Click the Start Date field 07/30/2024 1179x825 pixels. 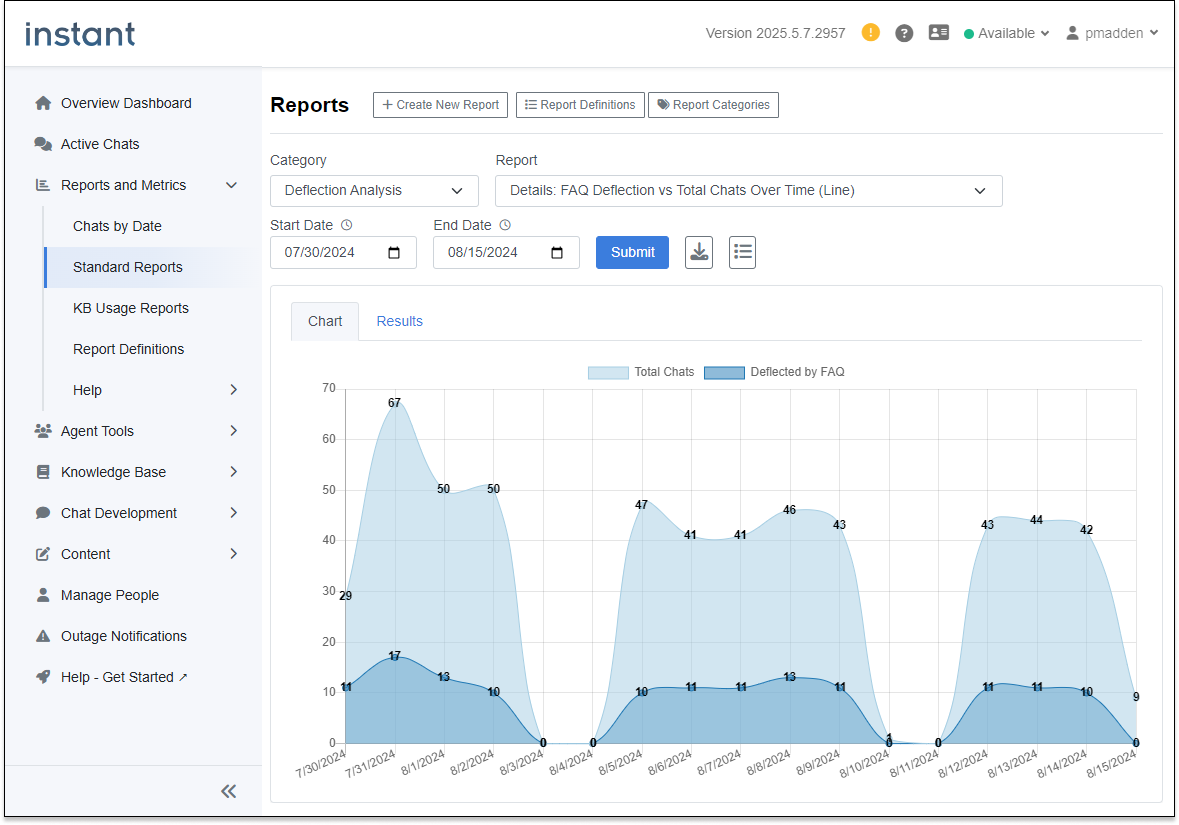343,253
